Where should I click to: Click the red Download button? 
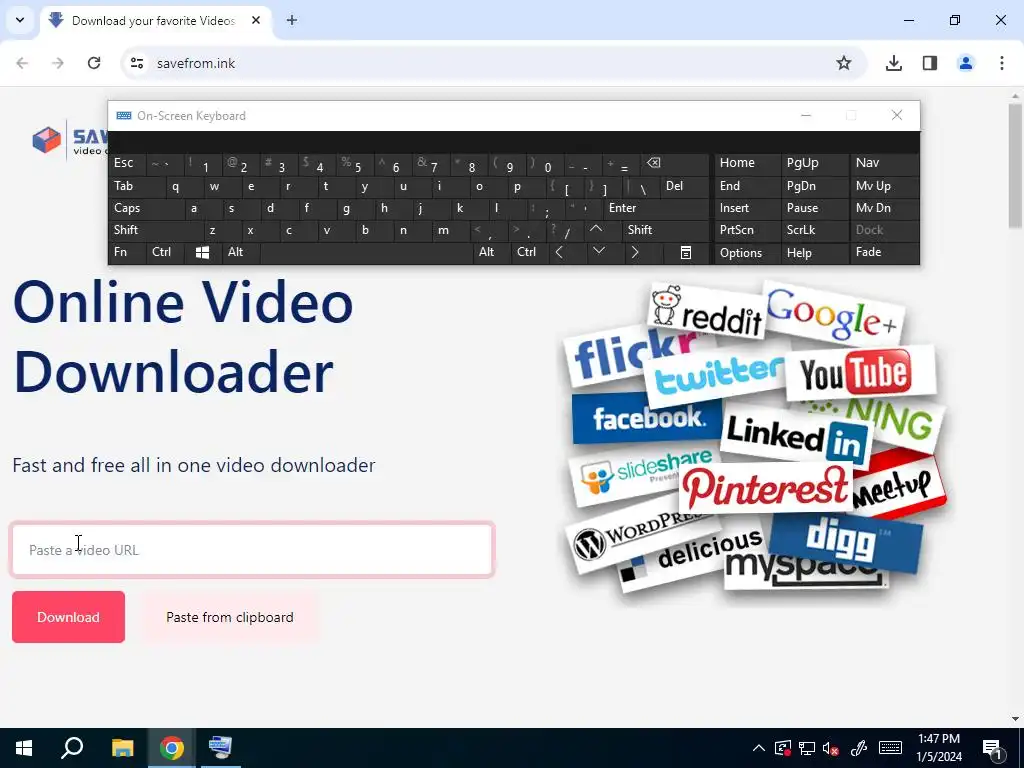[69, 617]
